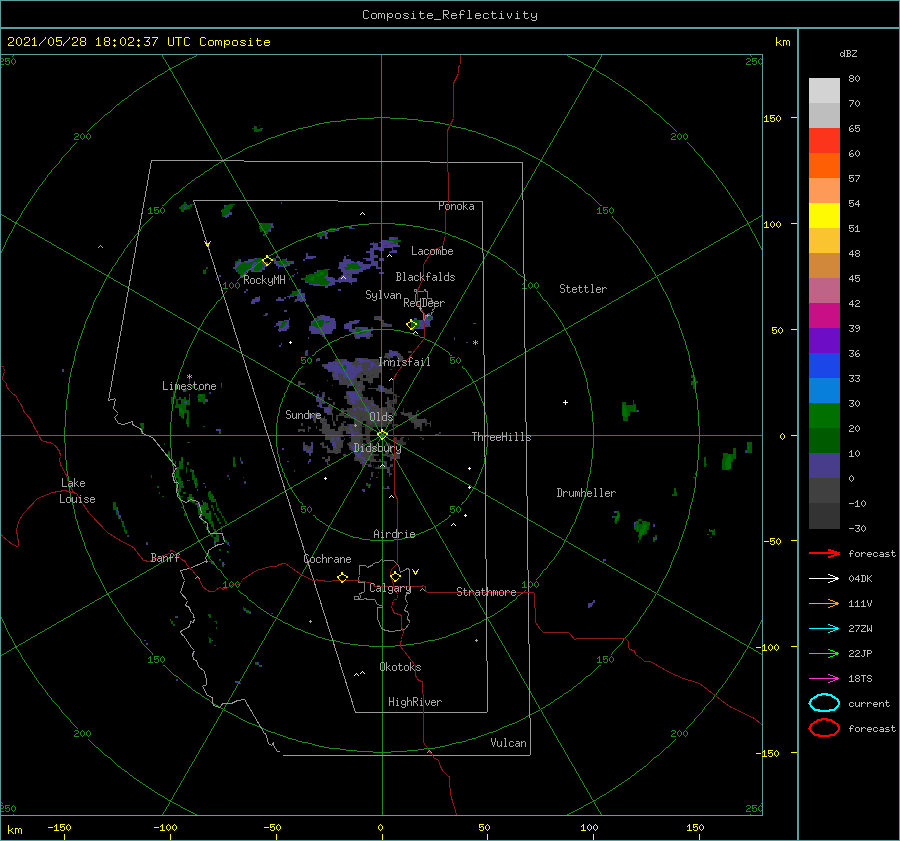Select the light gray 70-80 dBZ band
Viewport: 900px width, 841px height.
pos(824,91)
